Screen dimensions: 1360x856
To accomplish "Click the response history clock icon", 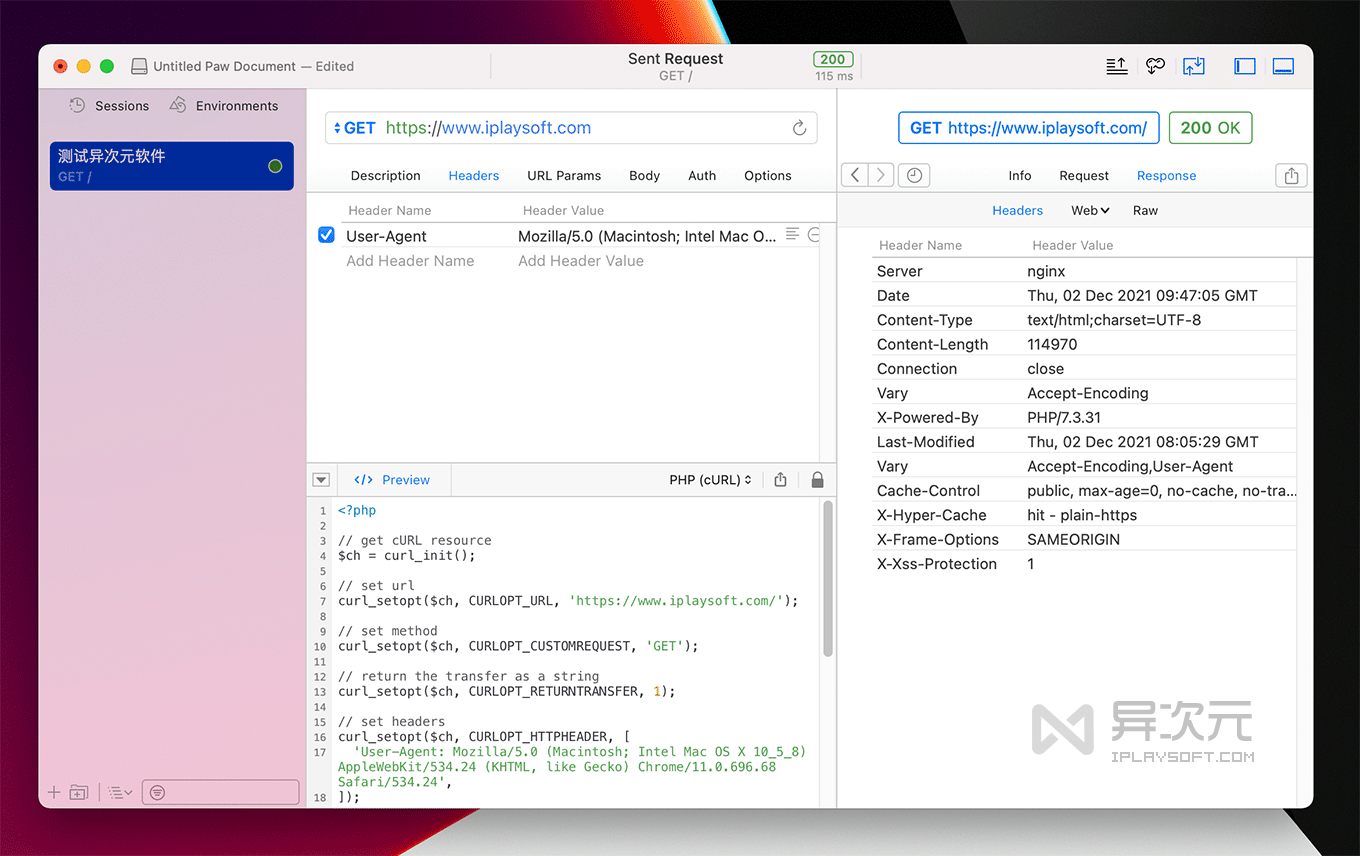I will [x=914, y=175].
